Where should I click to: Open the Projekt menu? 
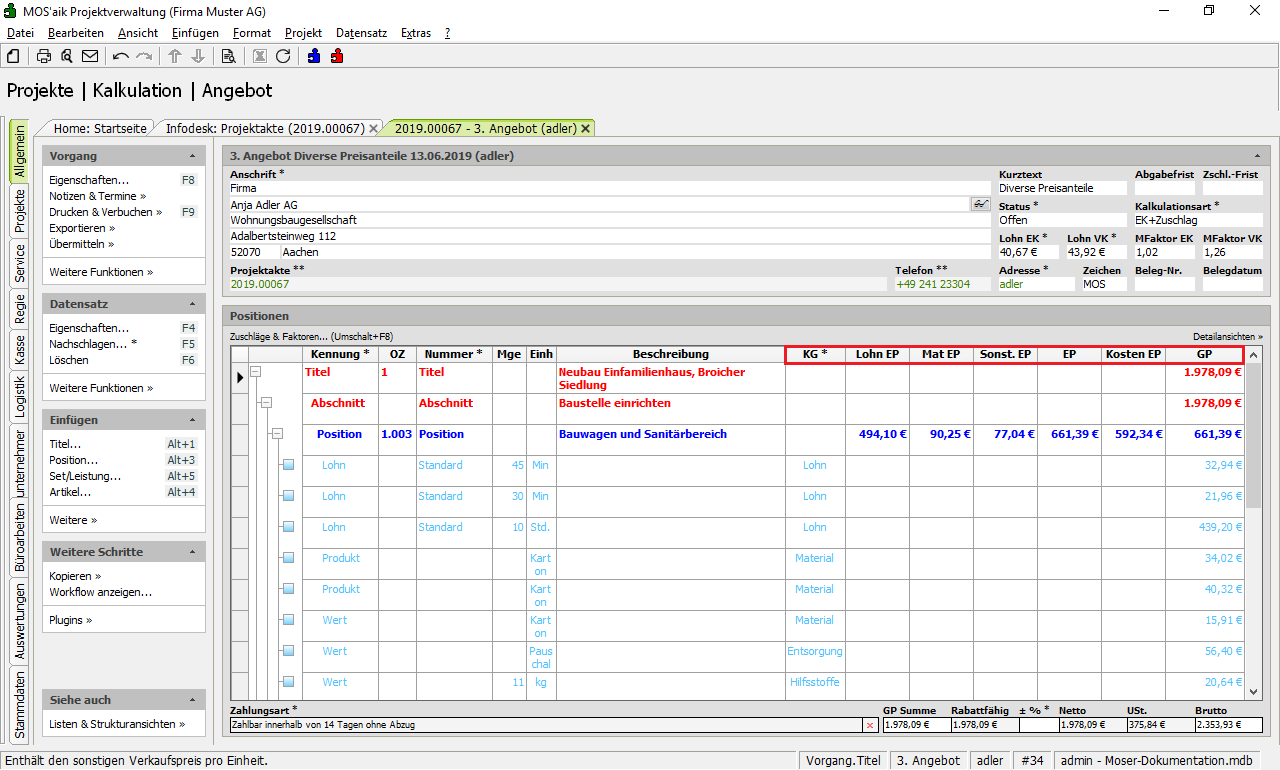303,33
